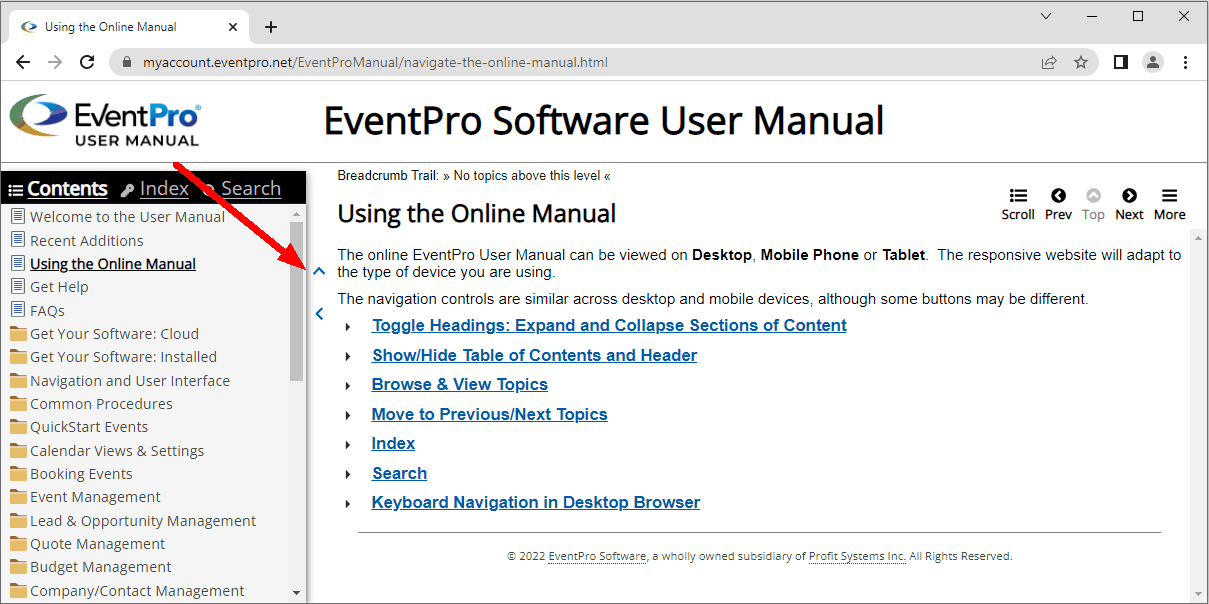Open the browser side panel icon
This screenshot has width=1209, height=604.
point(1121,62)
